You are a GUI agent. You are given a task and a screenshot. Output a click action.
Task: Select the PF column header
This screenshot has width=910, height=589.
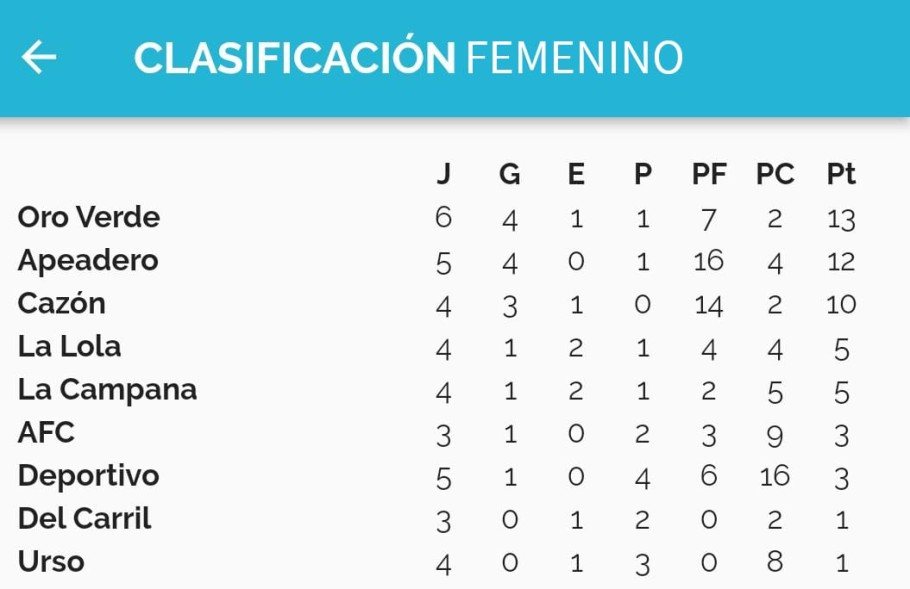(x=709, y=174)
